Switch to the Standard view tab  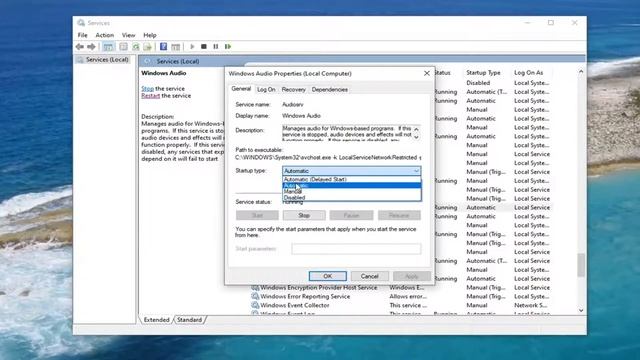point(189,320)
